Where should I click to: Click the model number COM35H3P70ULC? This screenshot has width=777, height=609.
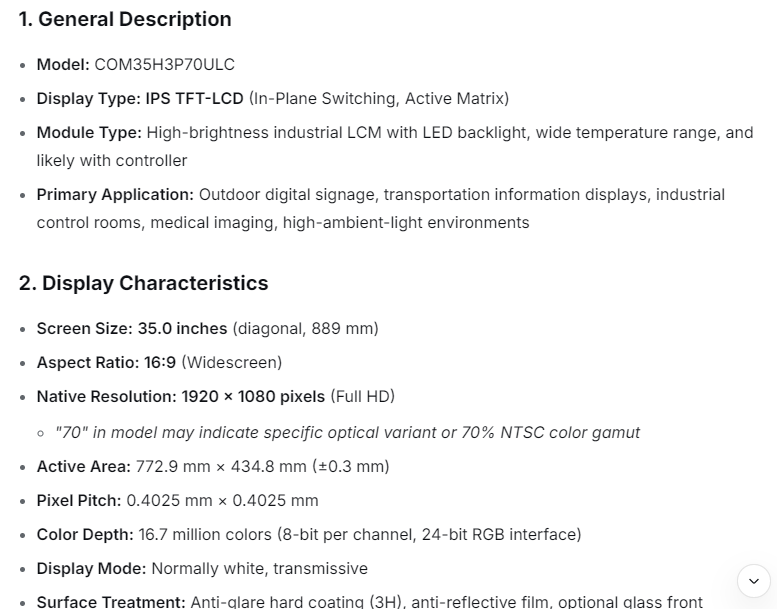tap(164, 65)
